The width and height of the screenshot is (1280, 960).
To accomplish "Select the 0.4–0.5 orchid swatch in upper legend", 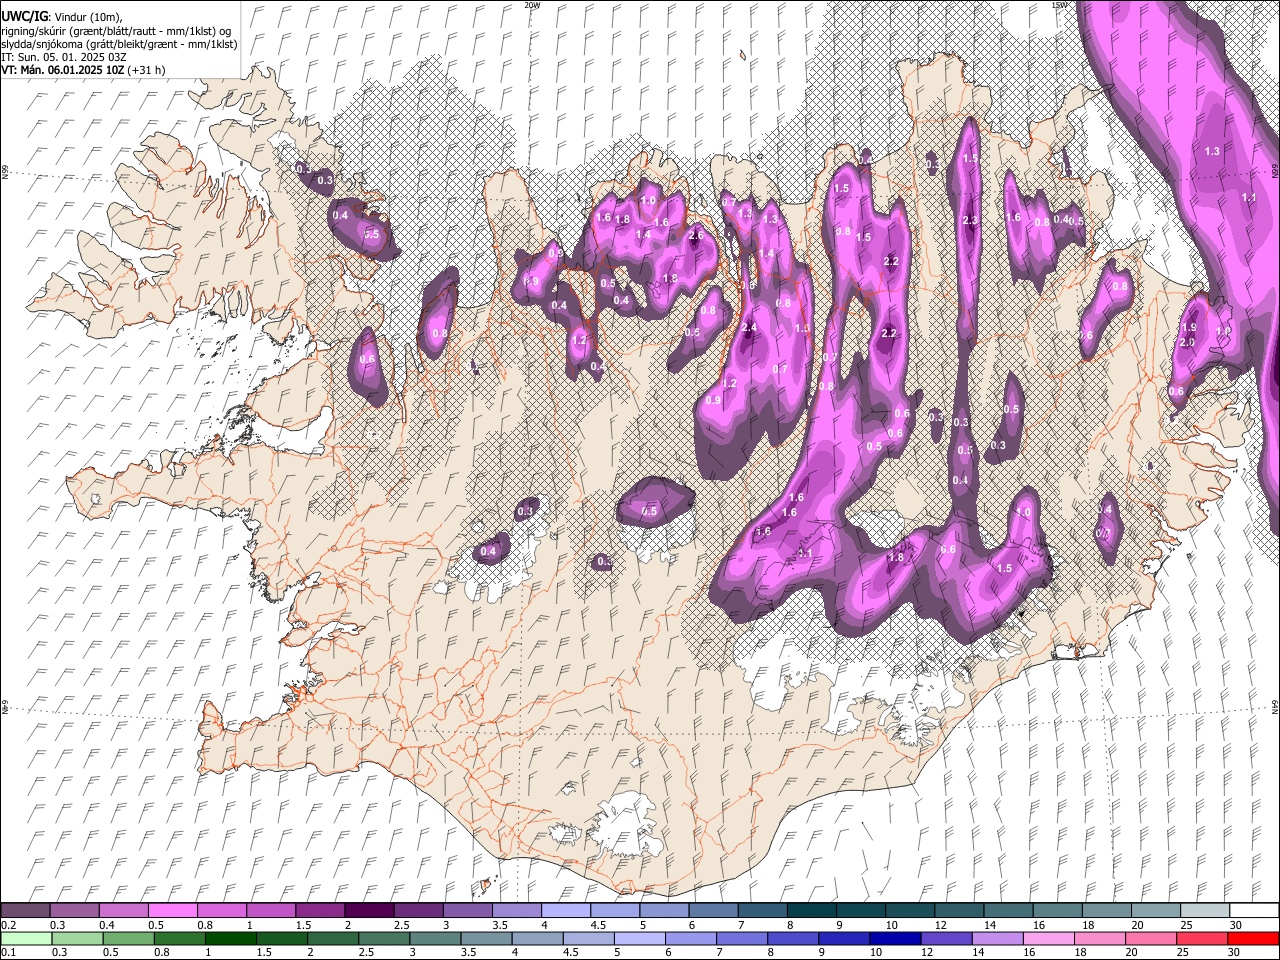I will (x=123, y=910).
